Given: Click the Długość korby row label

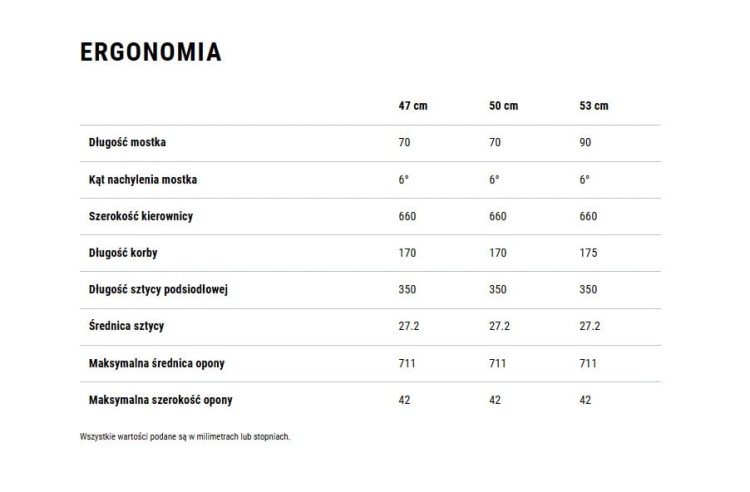Looking at the screenshot, I should coord(123,253).
